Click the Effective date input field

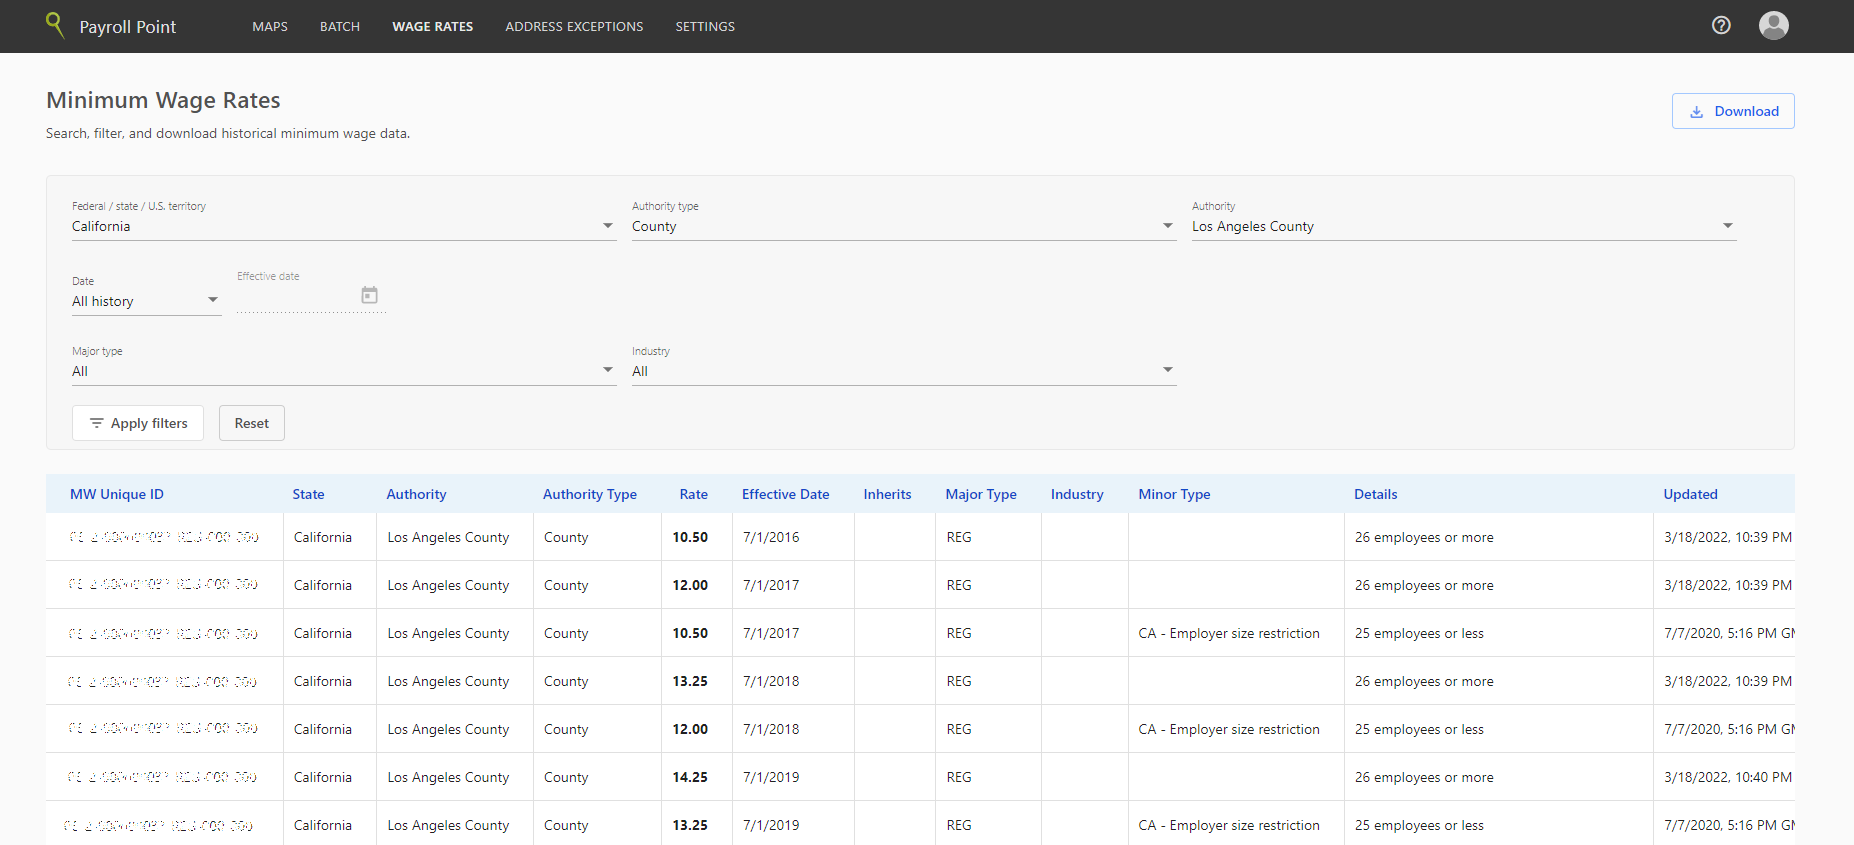[295, 298]
